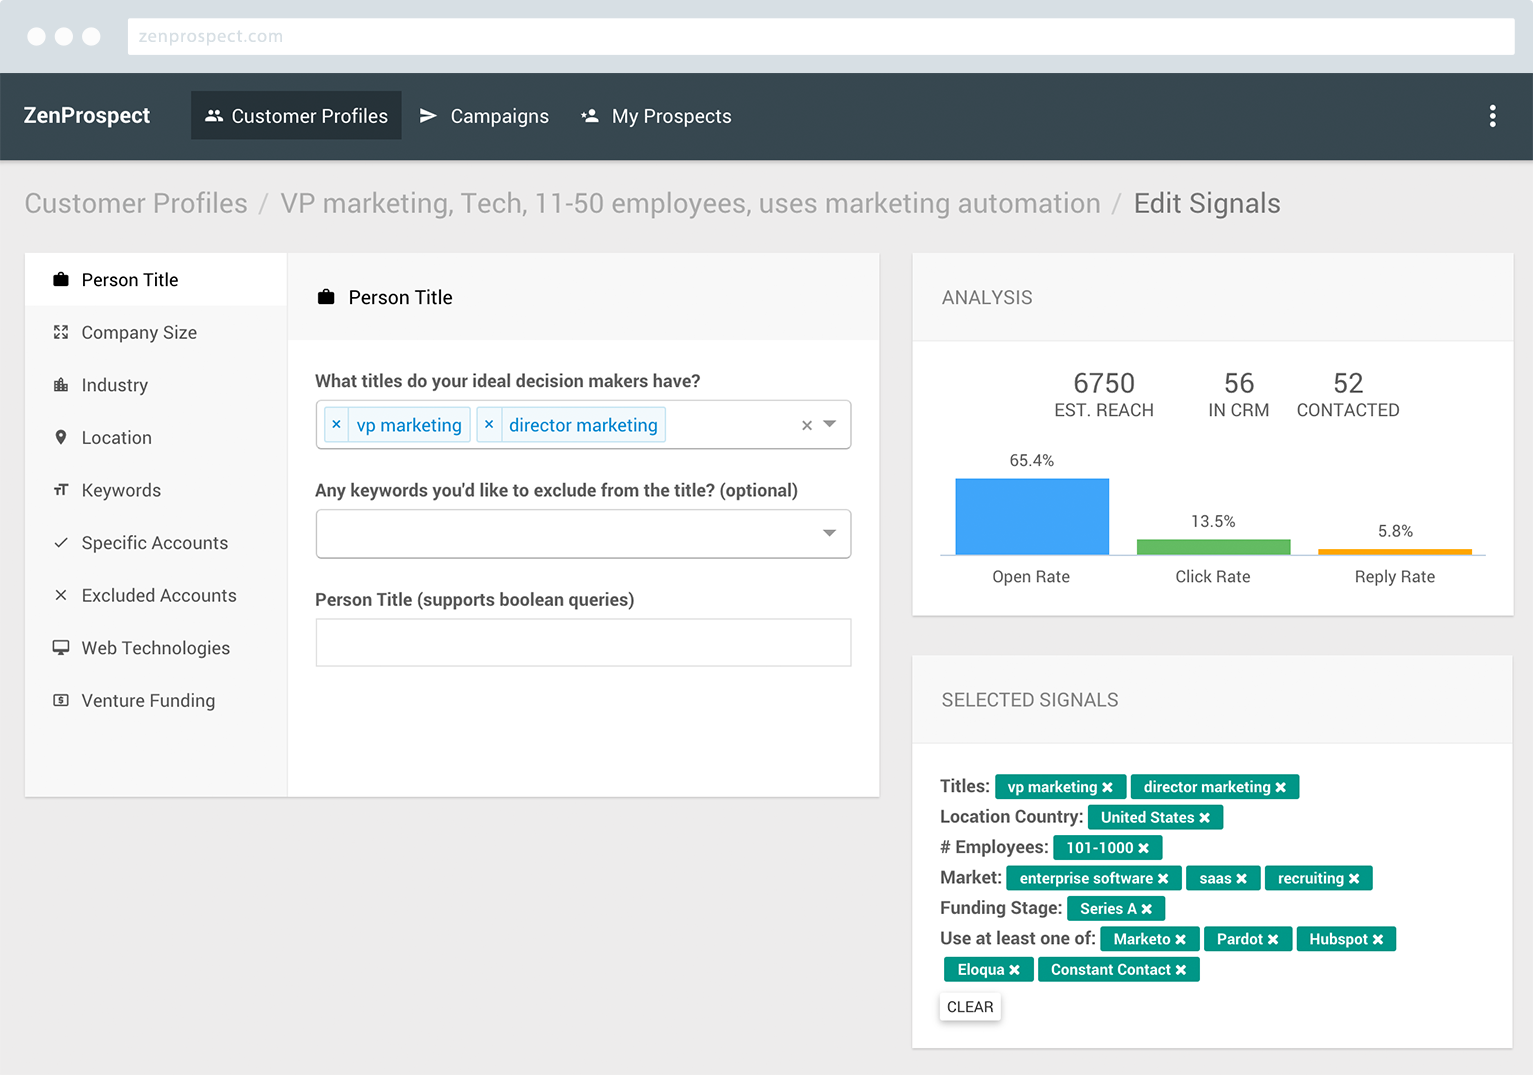This screenshot has width=1533, height=1075.
Task: Remove the director marketing selected signal
Action: click(1281, 787)
